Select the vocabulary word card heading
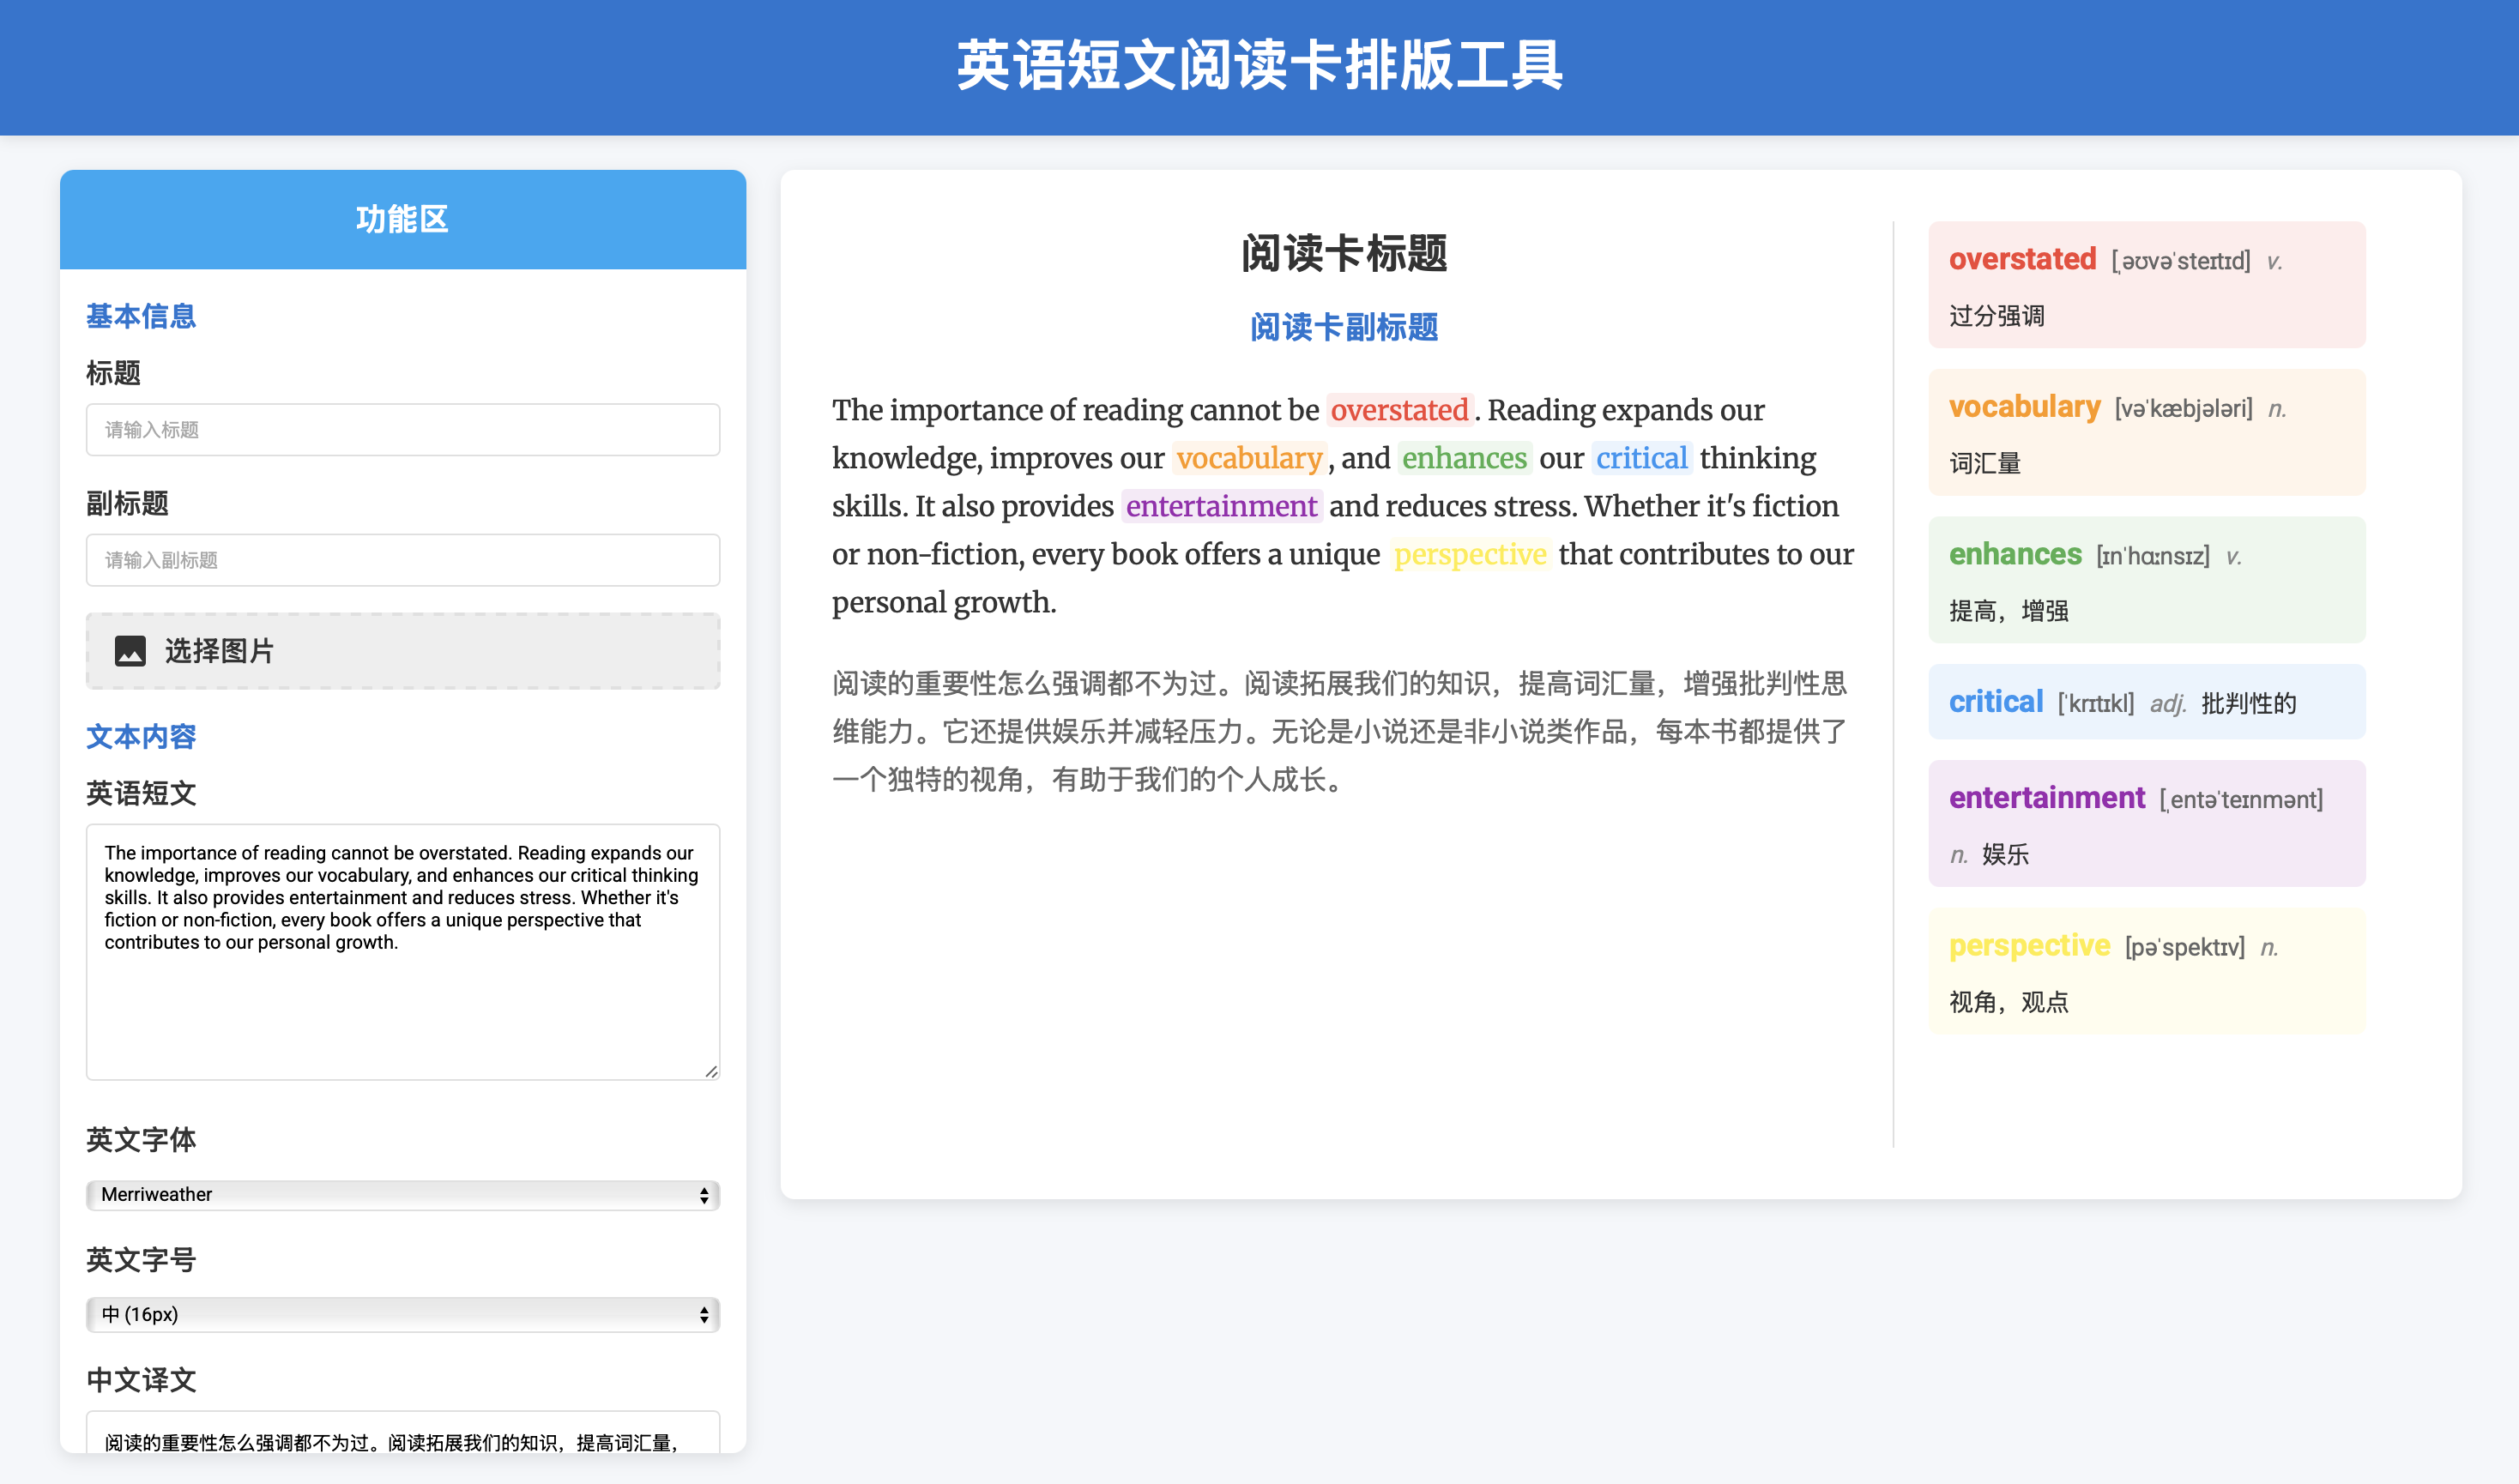The width and height of the screenshot is (2519, 1484). [x=2024, y=407]
